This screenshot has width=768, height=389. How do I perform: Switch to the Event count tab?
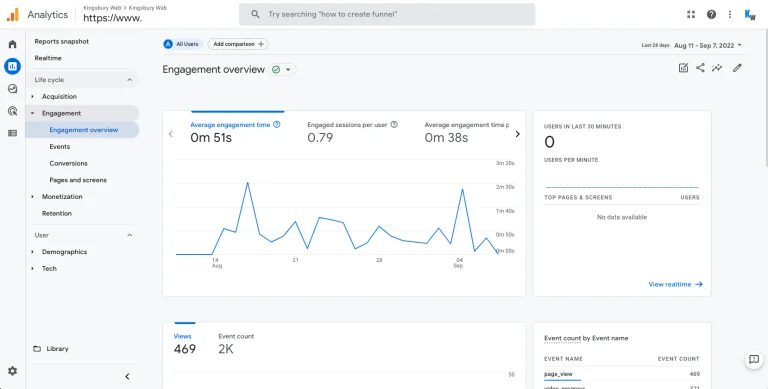236,344
